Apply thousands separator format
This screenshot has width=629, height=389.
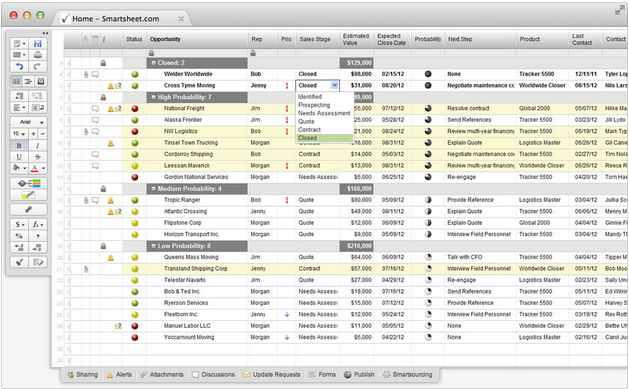coord(38,236)
